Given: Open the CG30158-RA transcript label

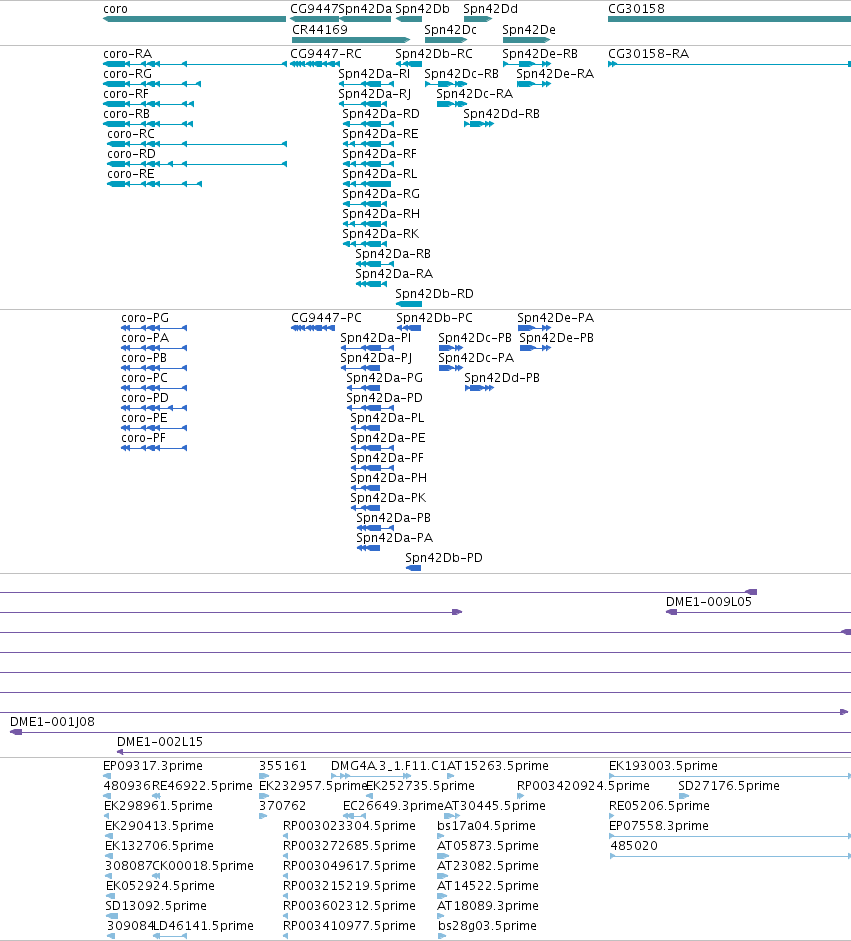Looking at the screenshot, I should [649, 54].
